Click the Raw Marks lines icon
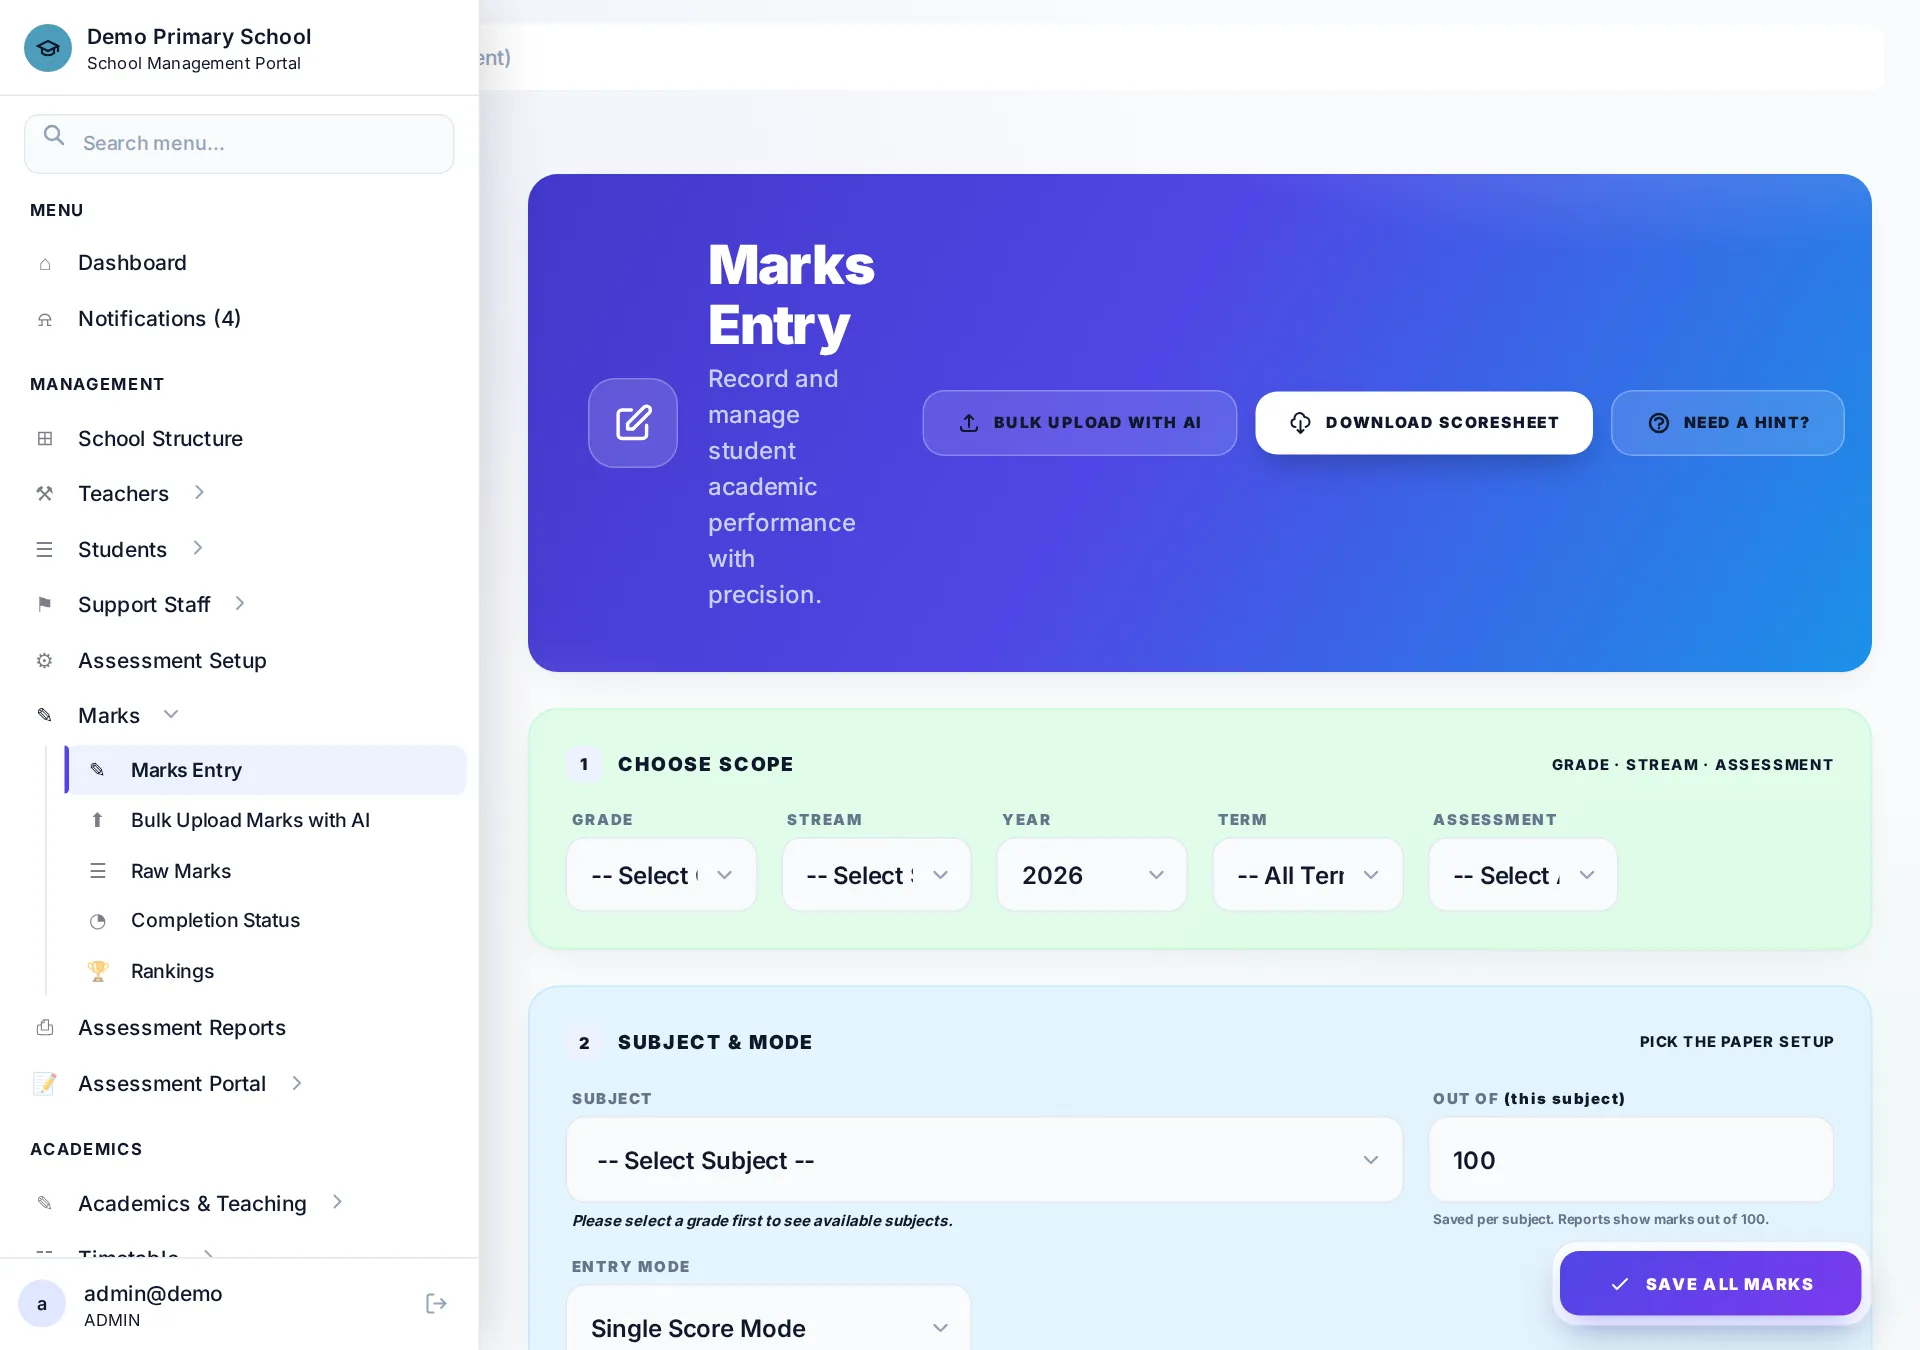1920x1350 pixels. (97, 871)
